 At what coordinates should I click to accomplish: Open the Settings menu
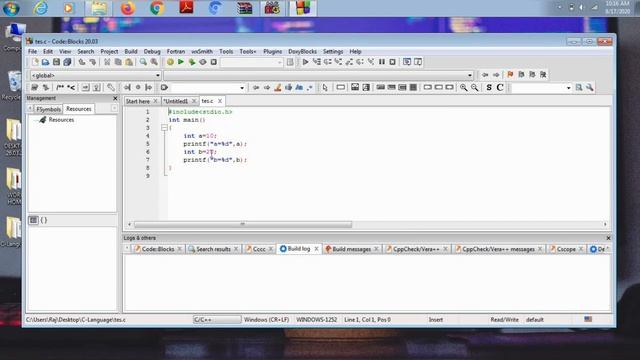click(333, 51)
